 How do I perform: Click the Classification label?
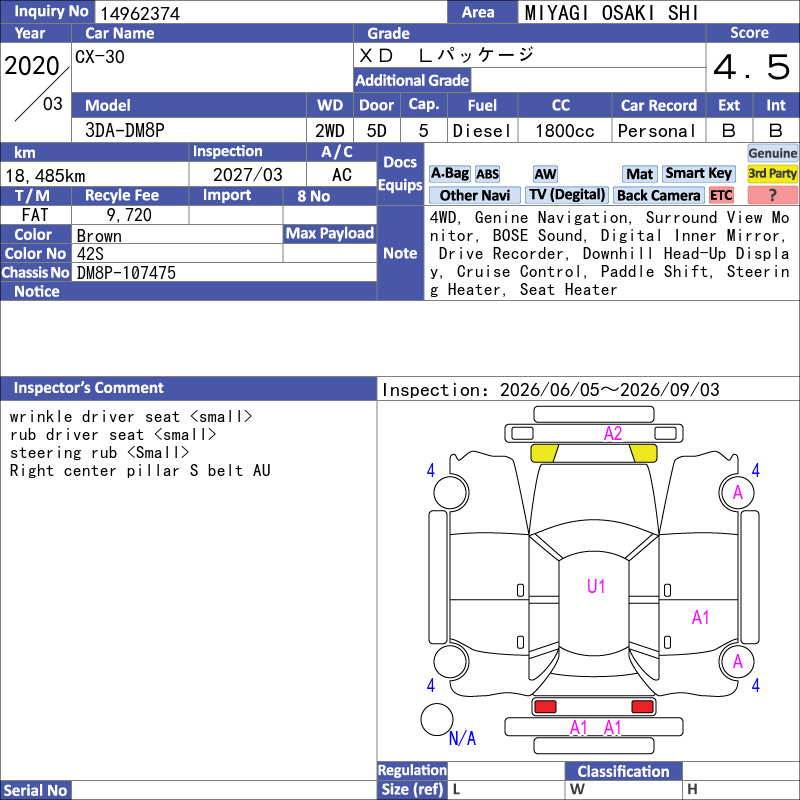623,771
